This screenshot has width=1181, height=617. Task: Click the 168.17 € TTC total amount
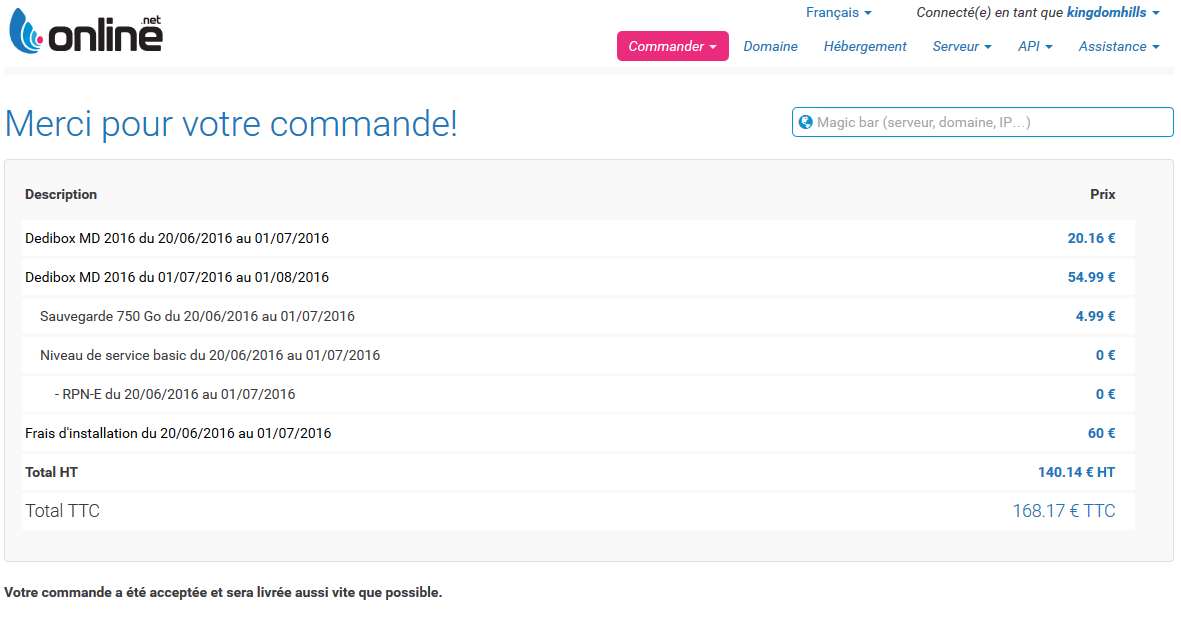1063,511
